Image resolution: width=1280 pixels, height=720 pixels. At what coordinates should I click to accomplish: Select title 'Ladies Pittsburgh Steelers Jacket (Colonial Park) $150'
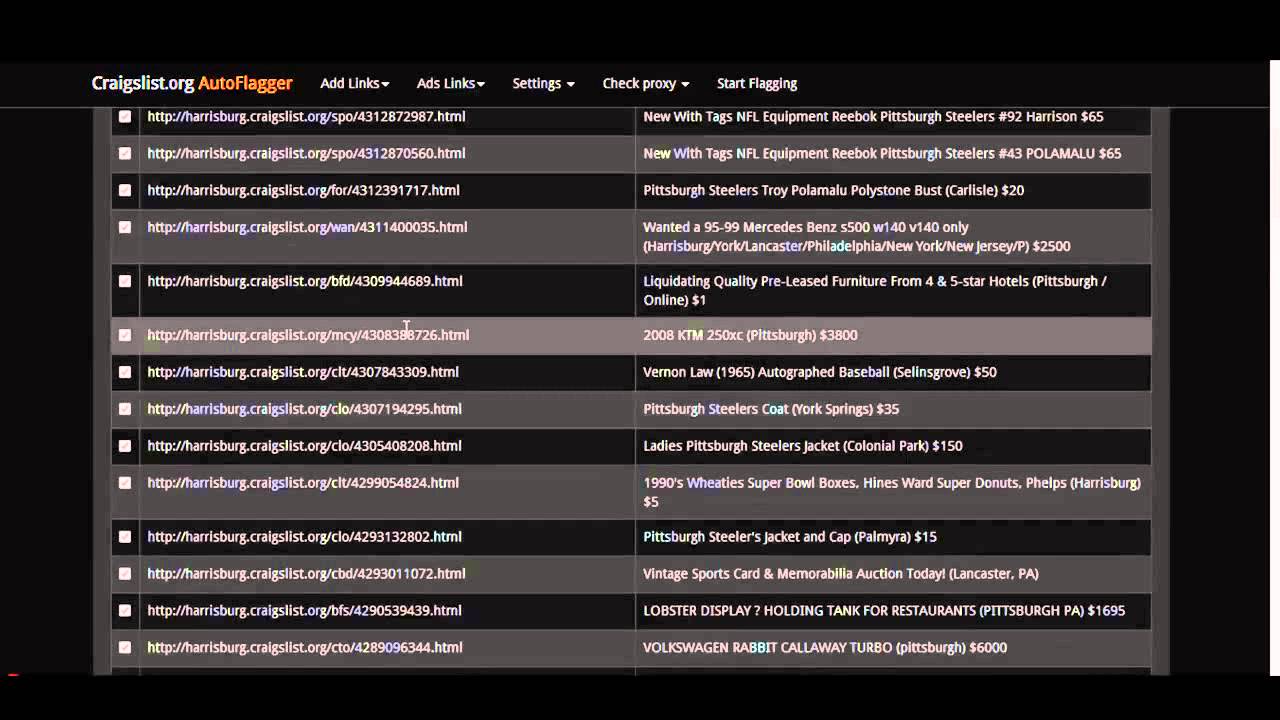click(x=803, y=447)
